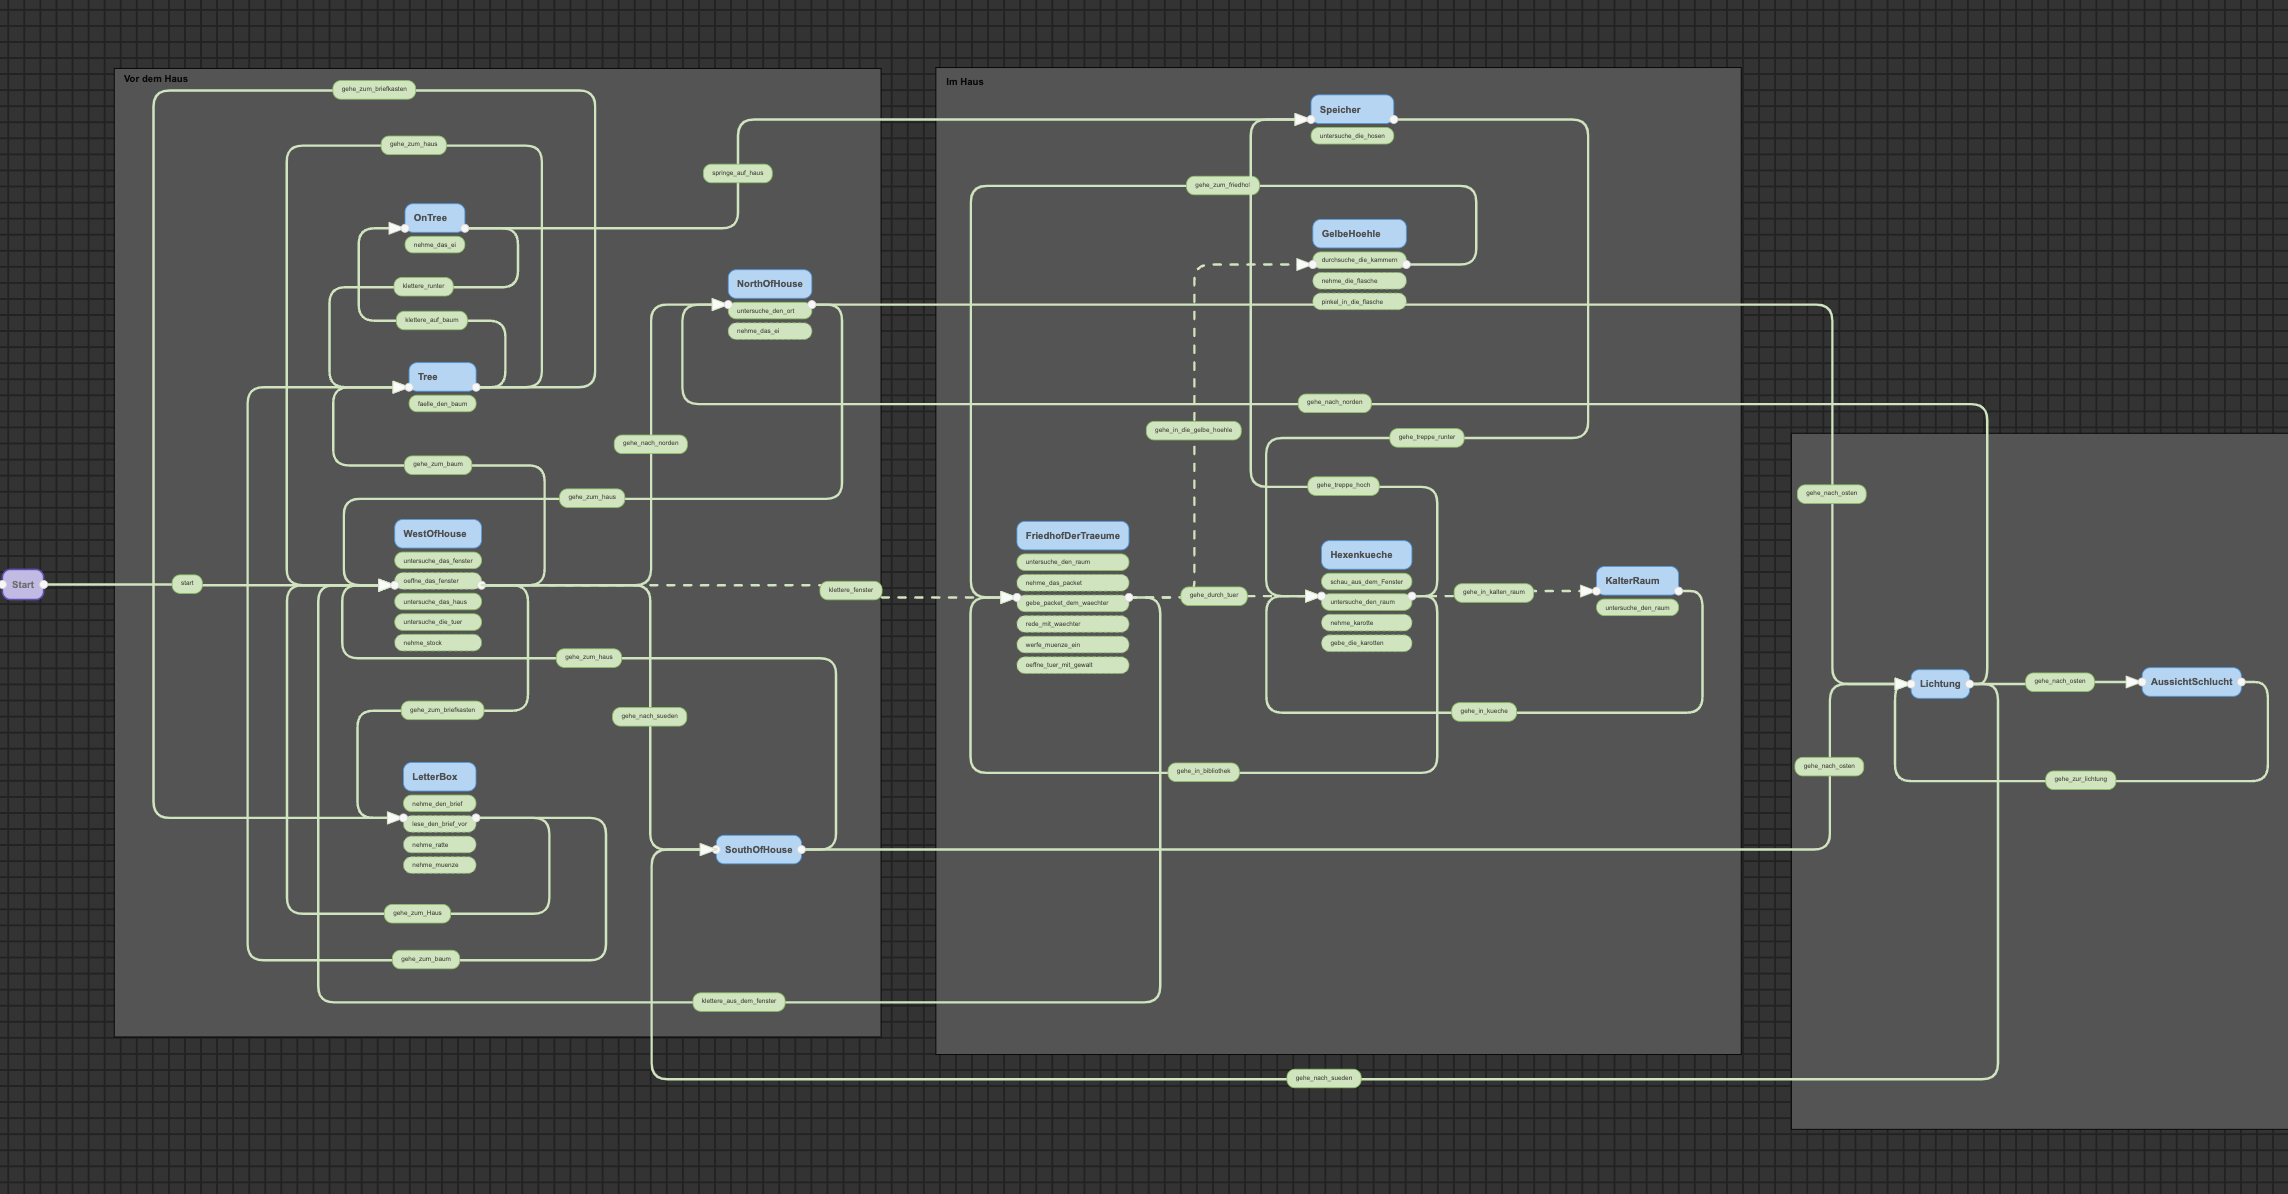The image size is (2288, 1194).
Task: Click the faelle_den_baum action under Tree
Action: tap(442, 404)
